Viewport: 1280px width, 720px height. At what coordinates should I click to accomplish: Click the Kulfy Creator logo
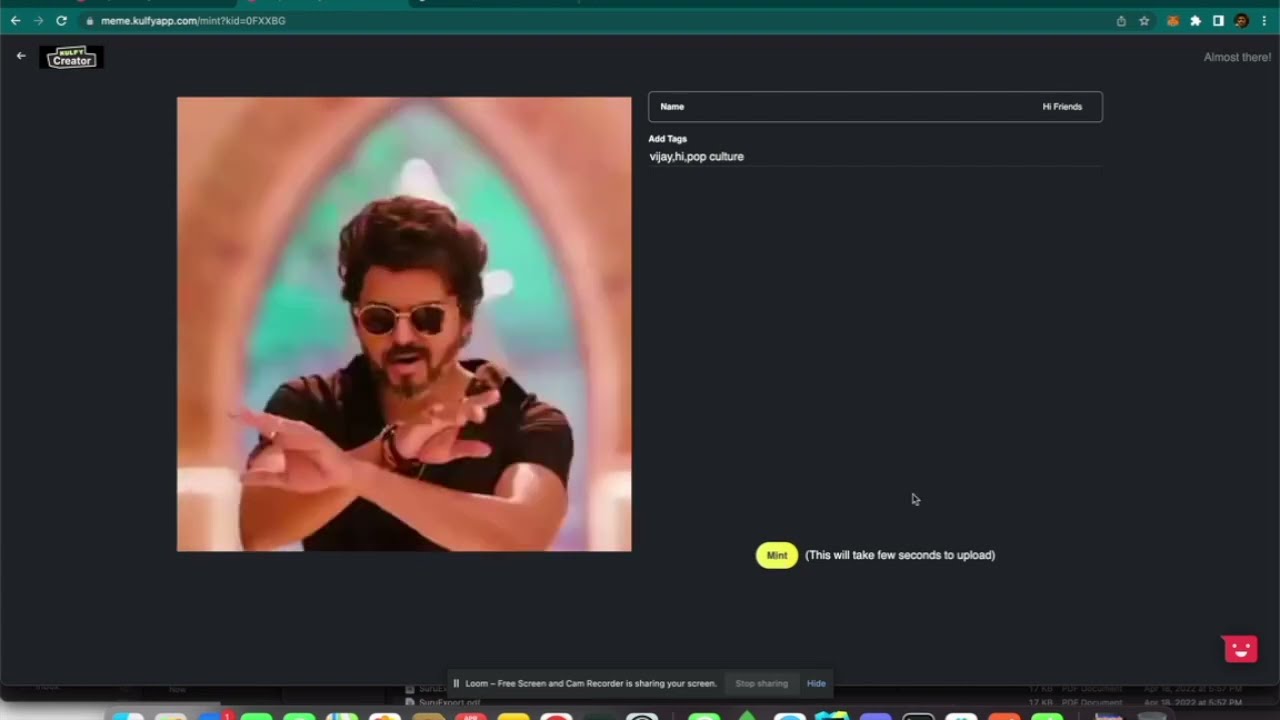[71, 57]
